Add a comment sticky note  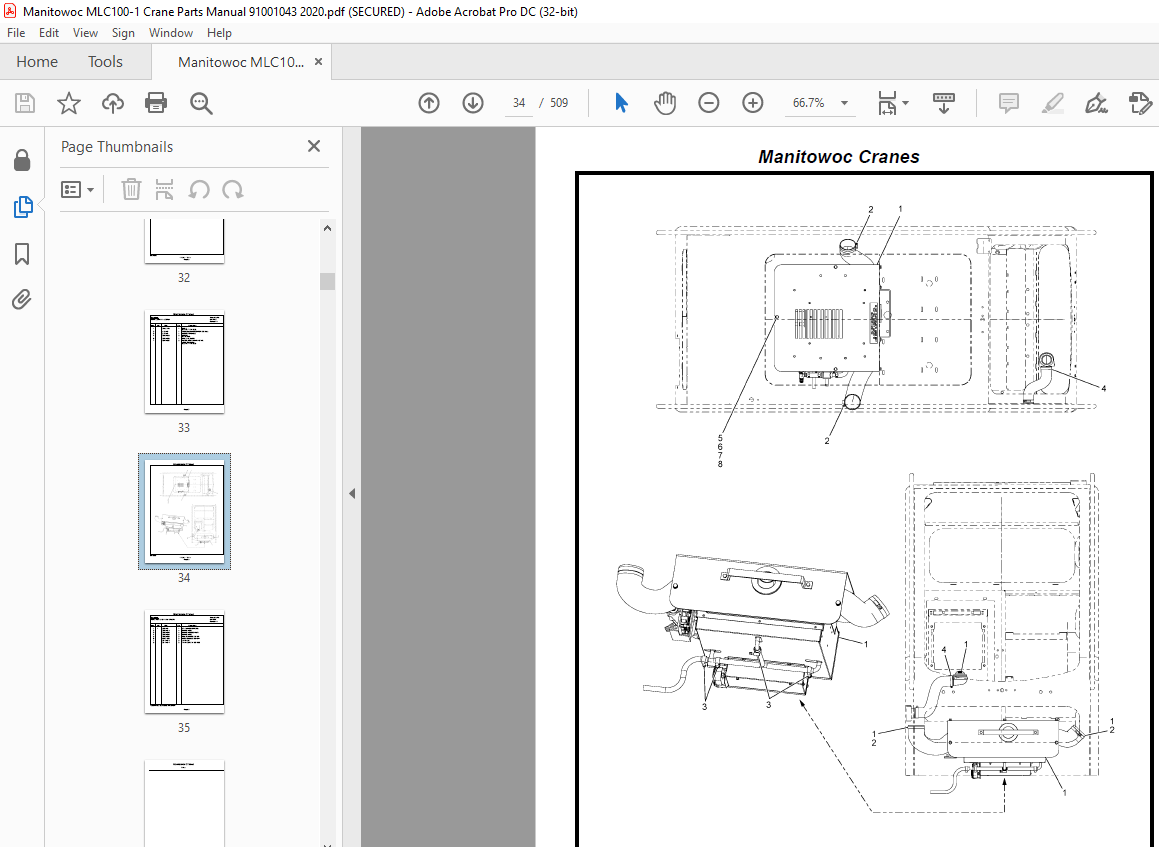1008,103
